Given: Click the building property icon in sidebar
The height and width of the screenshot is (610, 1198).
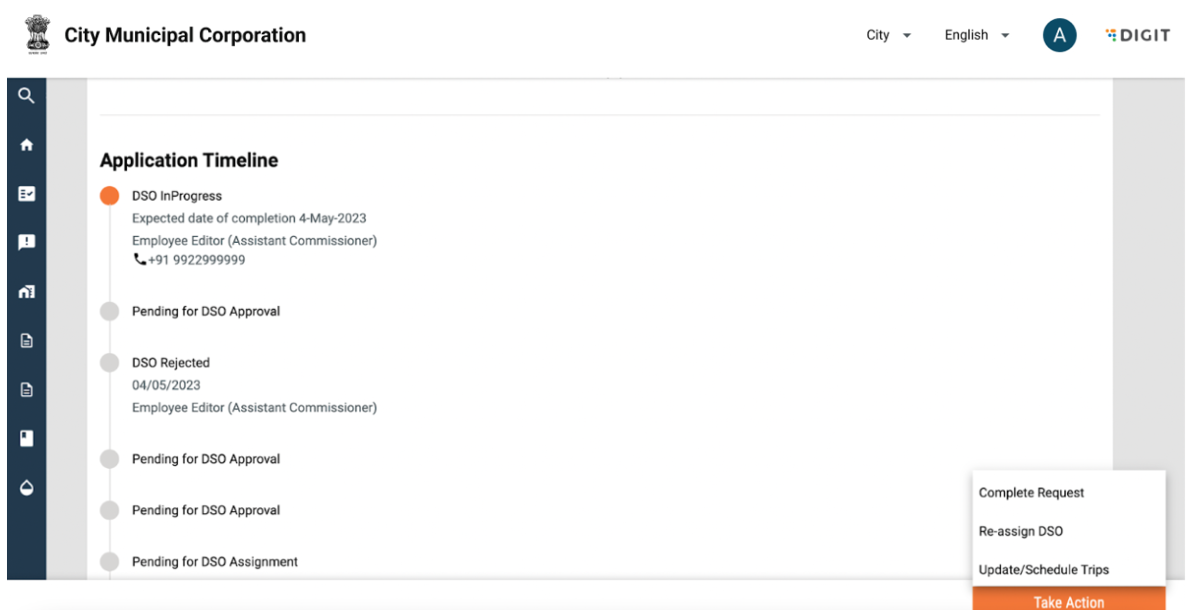Looking at the screenshot, I should click(x=26, y=292).
